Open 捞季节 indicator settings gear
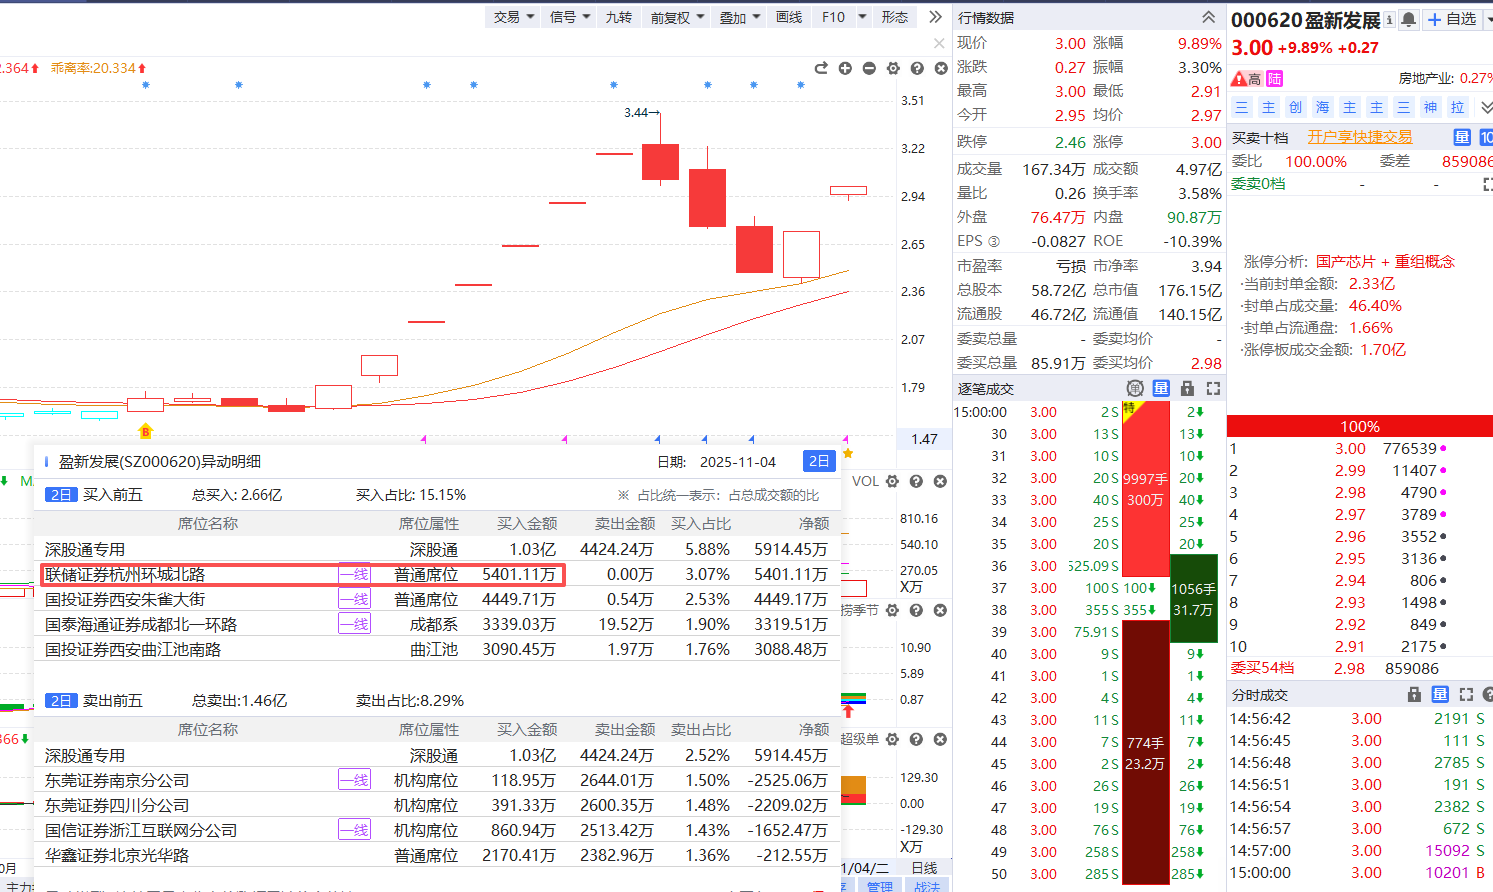The width and height of the screenshot is (1493, 892). coord(892,610)
